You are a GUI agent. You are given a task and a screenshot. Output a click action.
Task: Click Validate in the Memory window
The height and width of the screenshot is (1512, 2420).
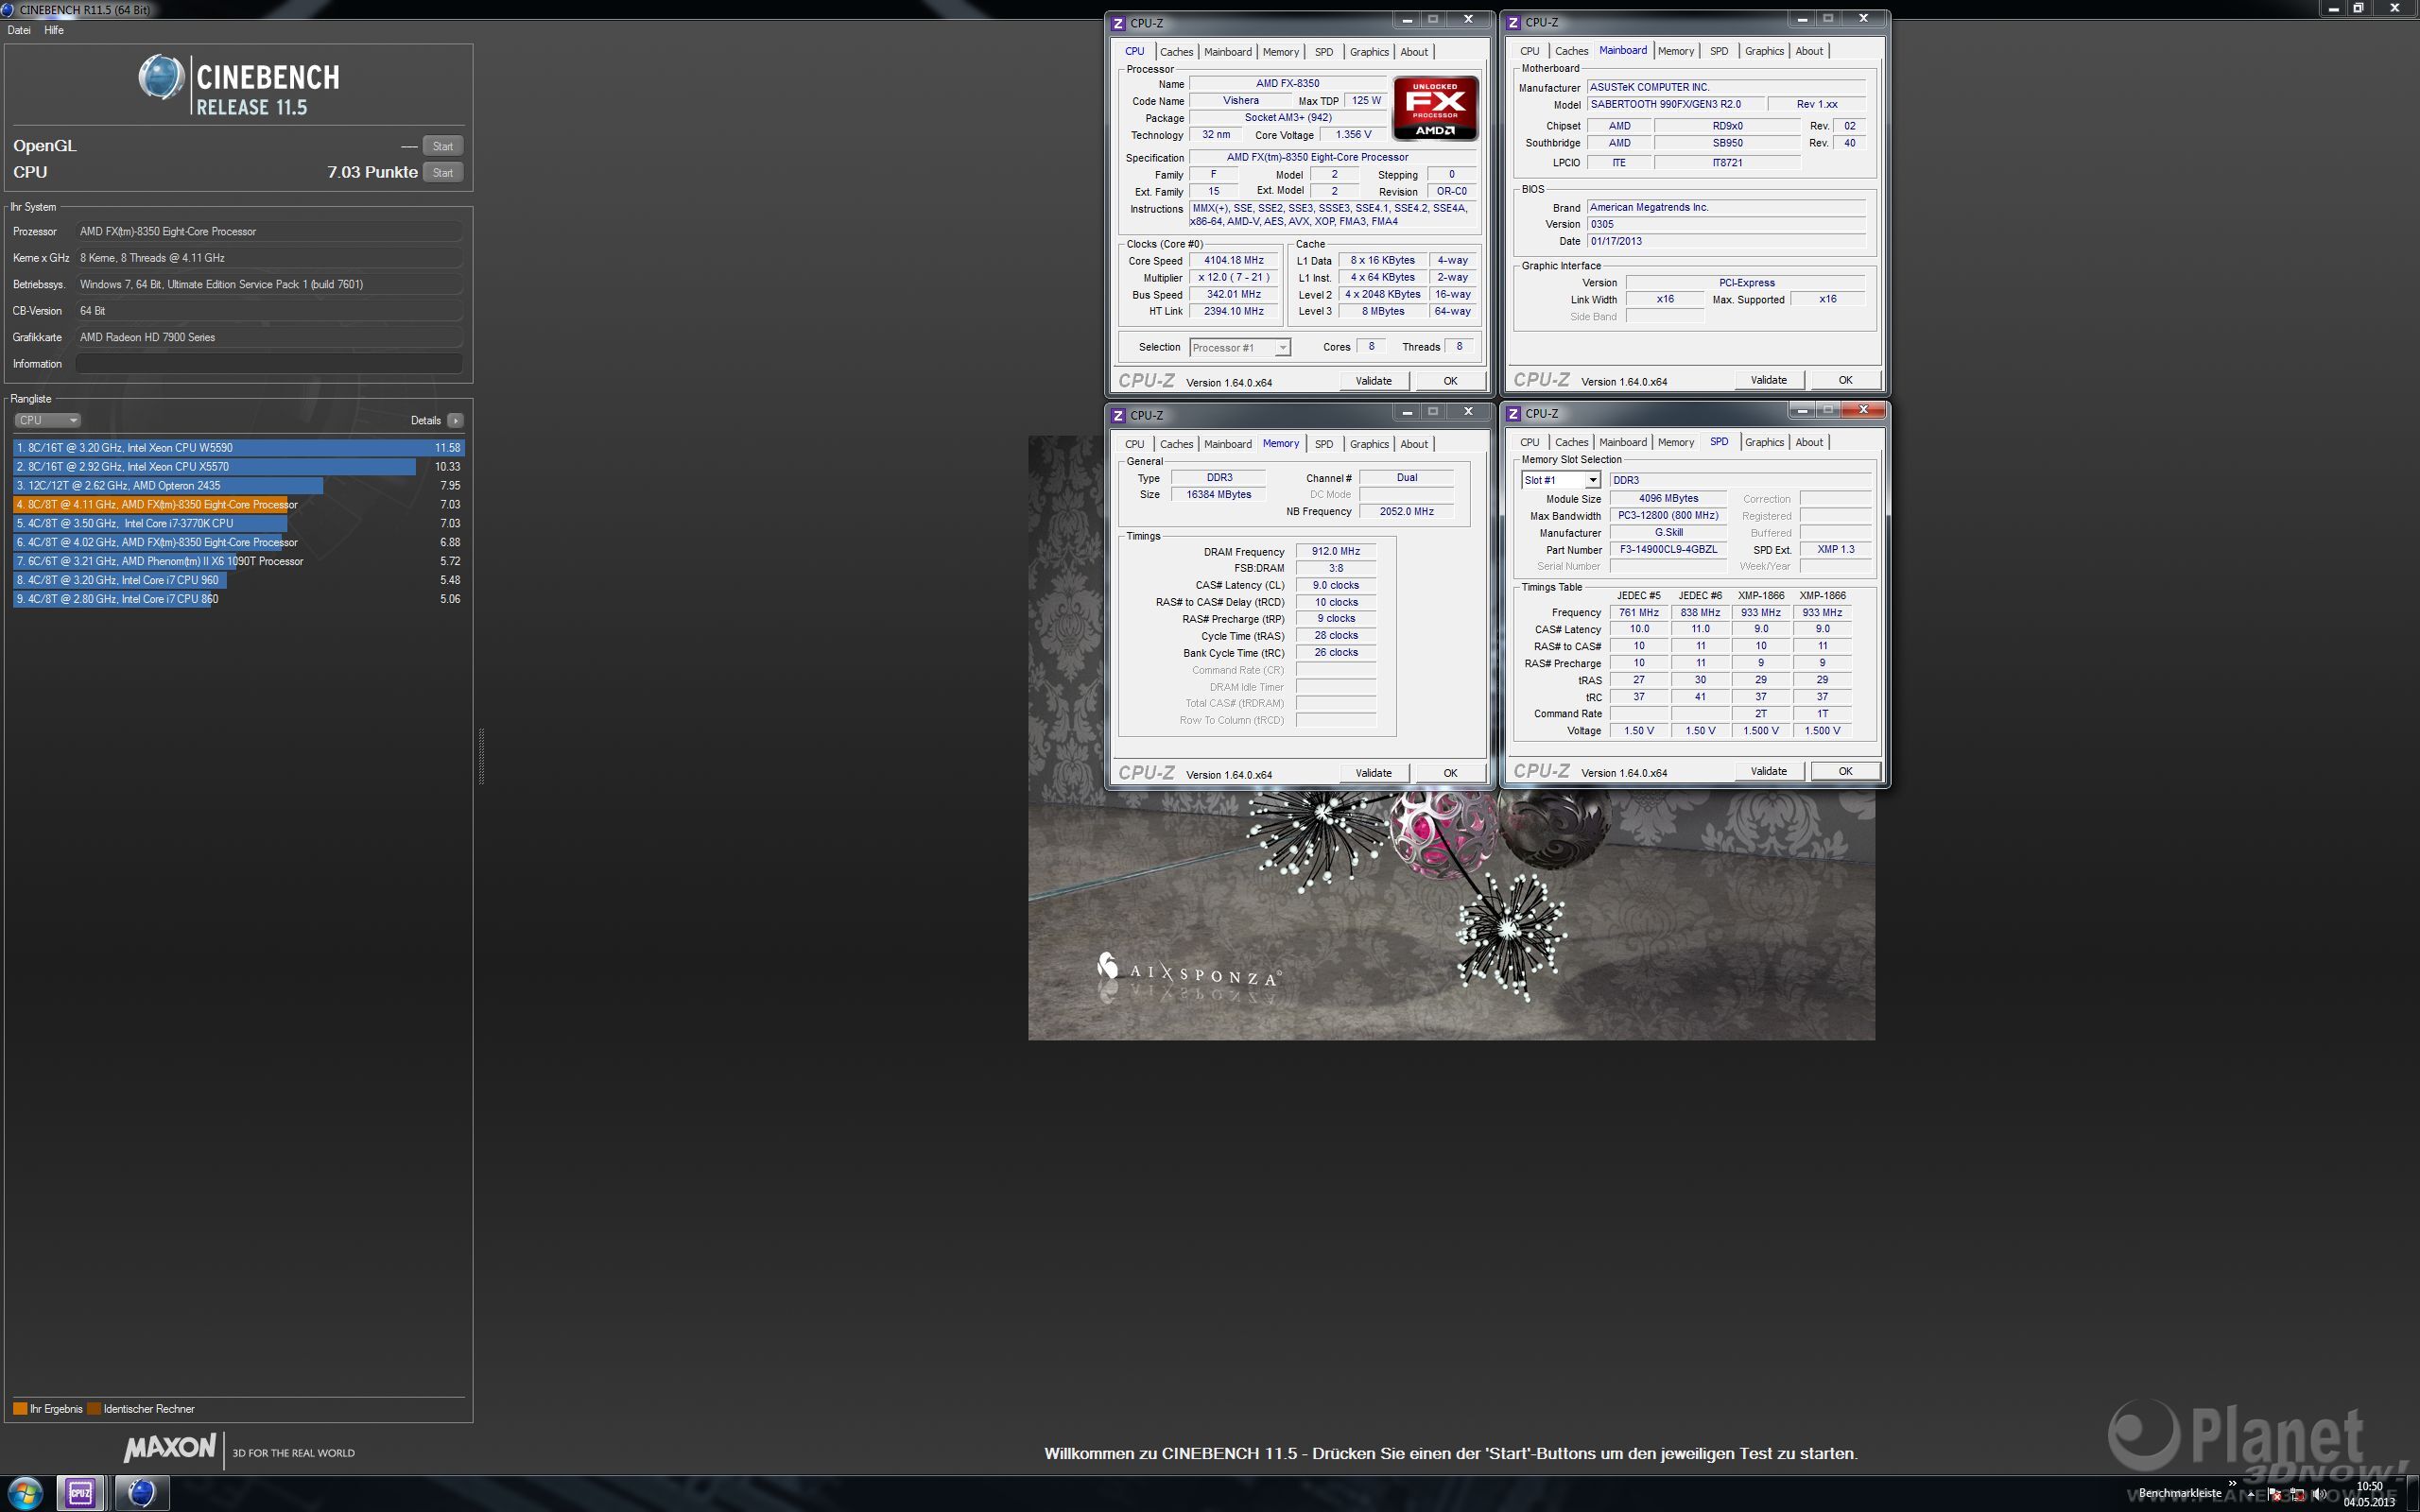(x=1373, y=773)
